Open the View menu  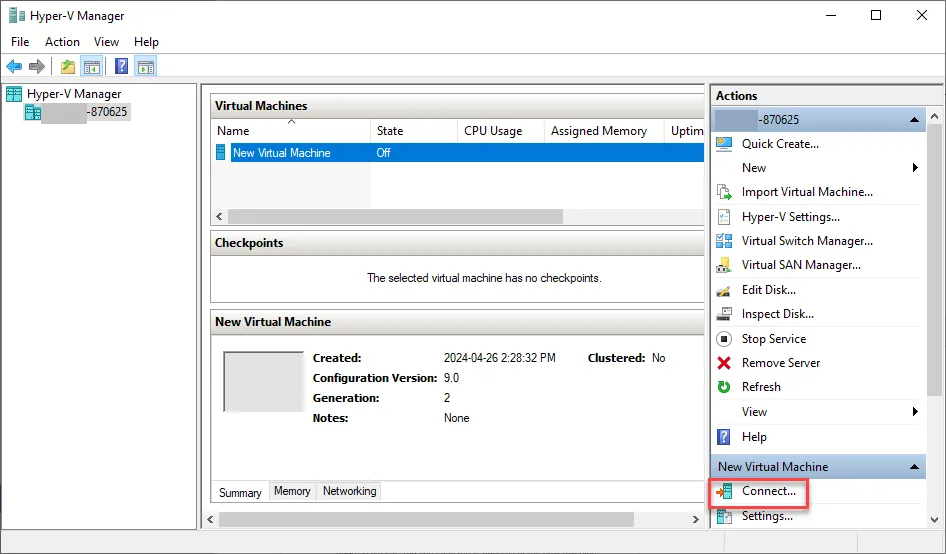pos(106,42)
